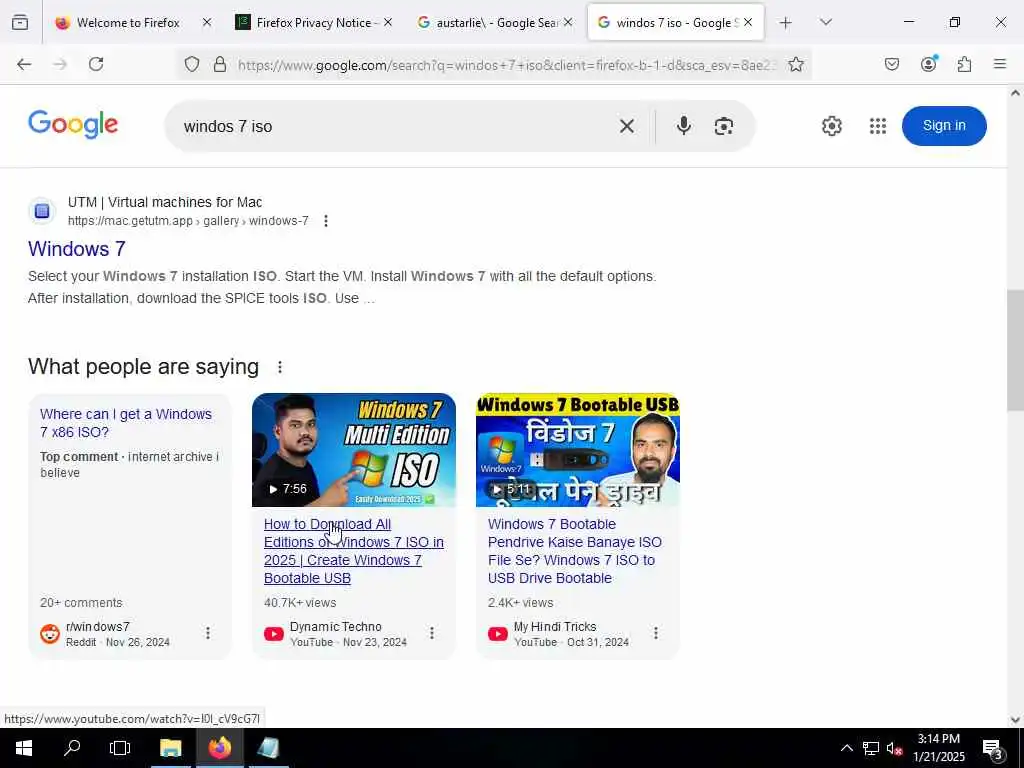List all tabs dropdown arrow
The image size is (1024, 768).
(825, 22)
